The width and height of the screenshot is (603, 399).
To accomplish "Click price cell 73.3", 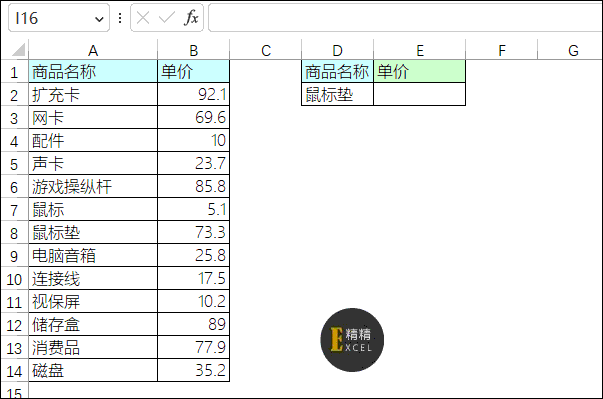I will click(193, 233).
